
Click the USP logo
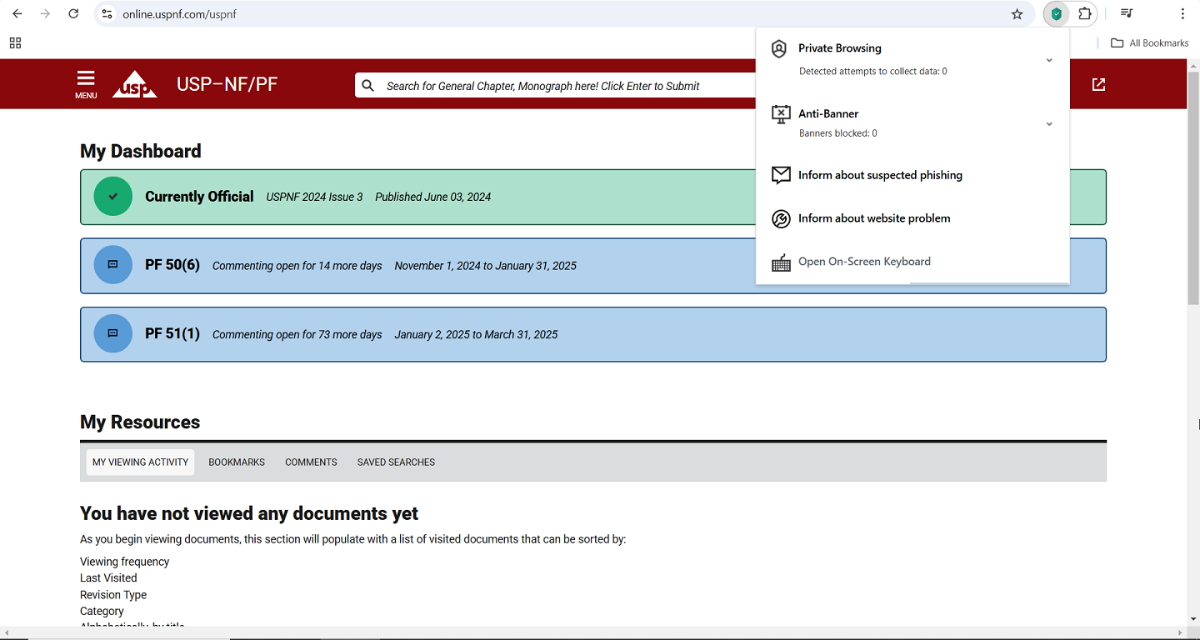click(x=134, y=84)
